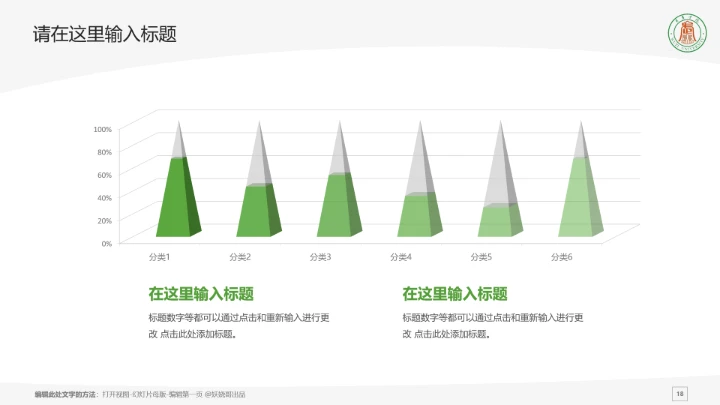Click the 100% axis label
720x405 pixels.
[x=102, y=129]
